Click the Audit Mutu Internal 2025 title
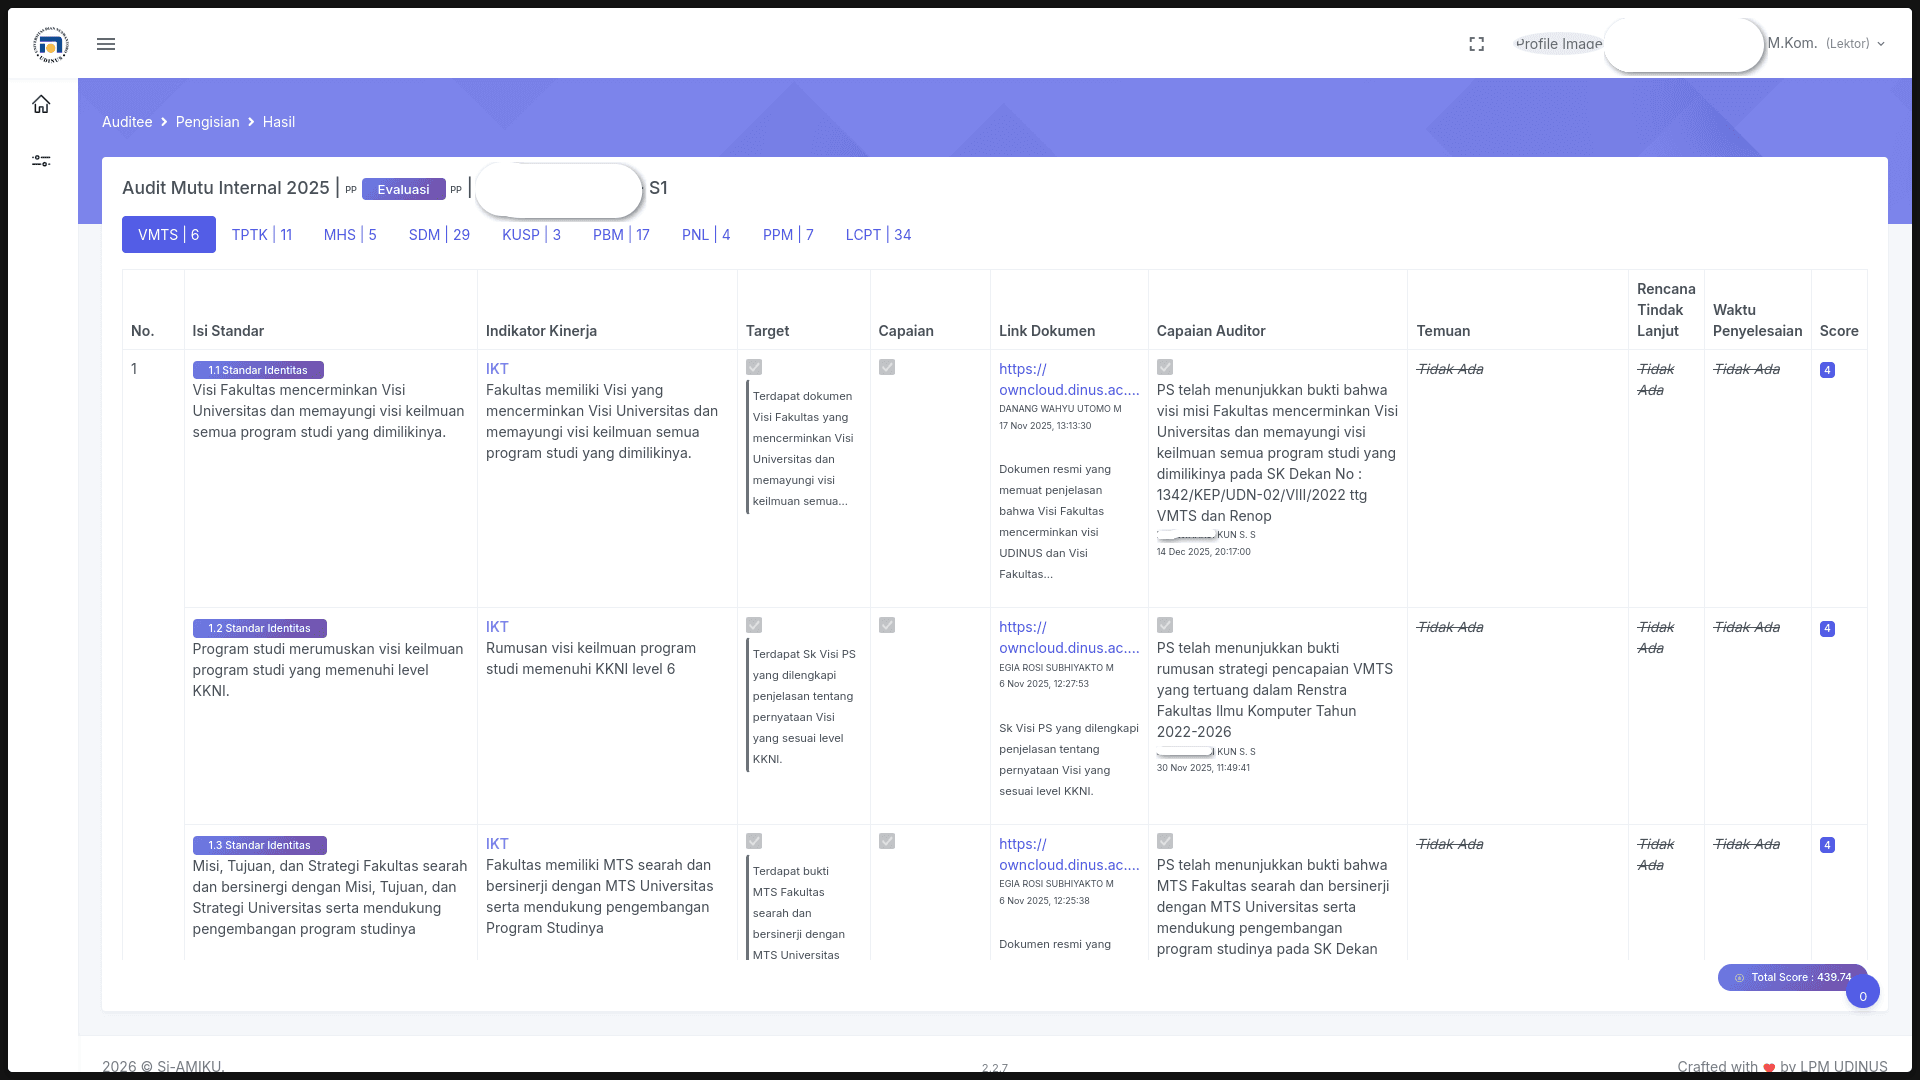The image size is (1920, 1080). [x=226, y=188]
